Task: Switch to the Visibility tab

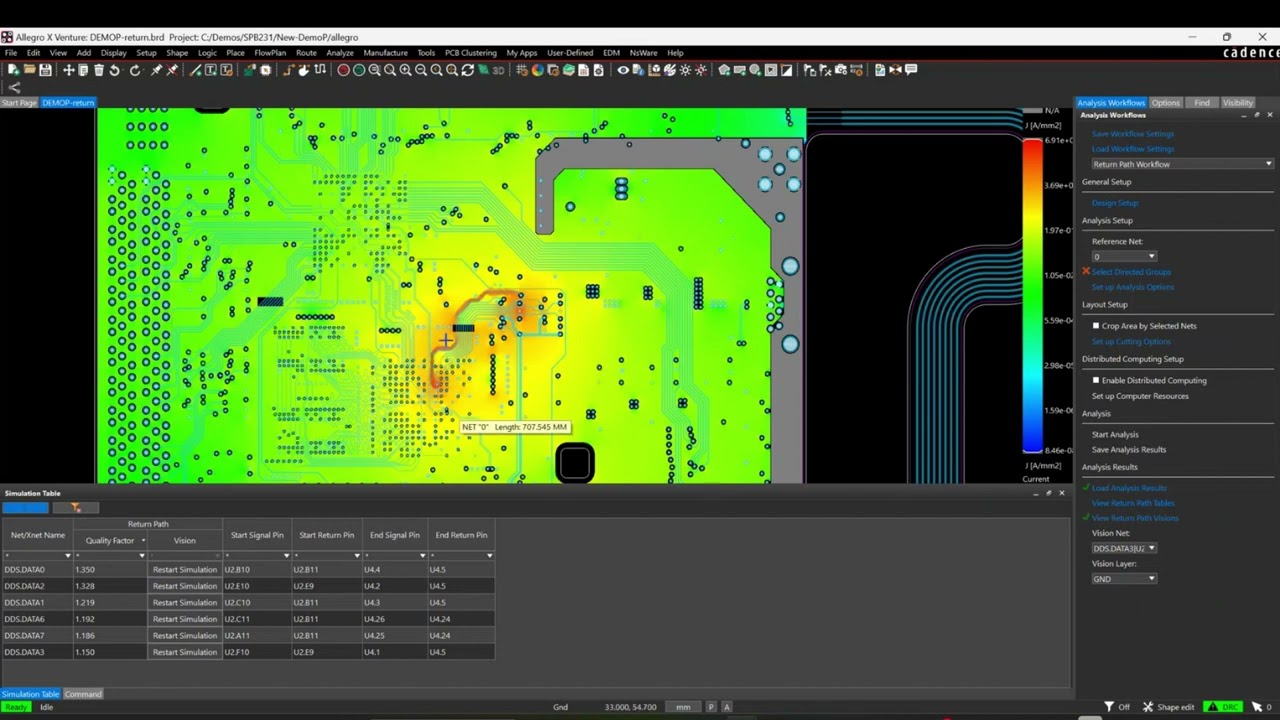Action: pos(1237,103)
